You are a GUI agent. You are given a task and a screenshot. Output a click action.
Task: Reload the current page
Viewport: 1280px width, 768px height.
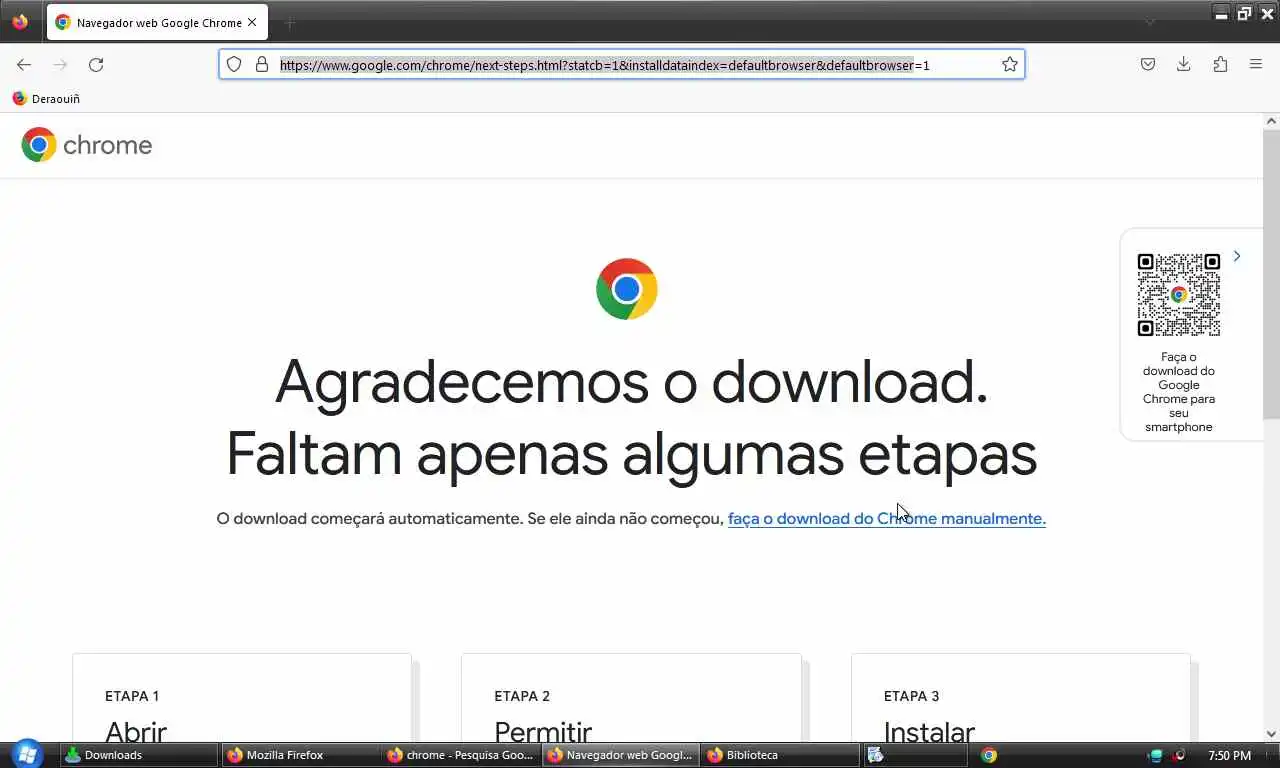click(x=96, y=65)
